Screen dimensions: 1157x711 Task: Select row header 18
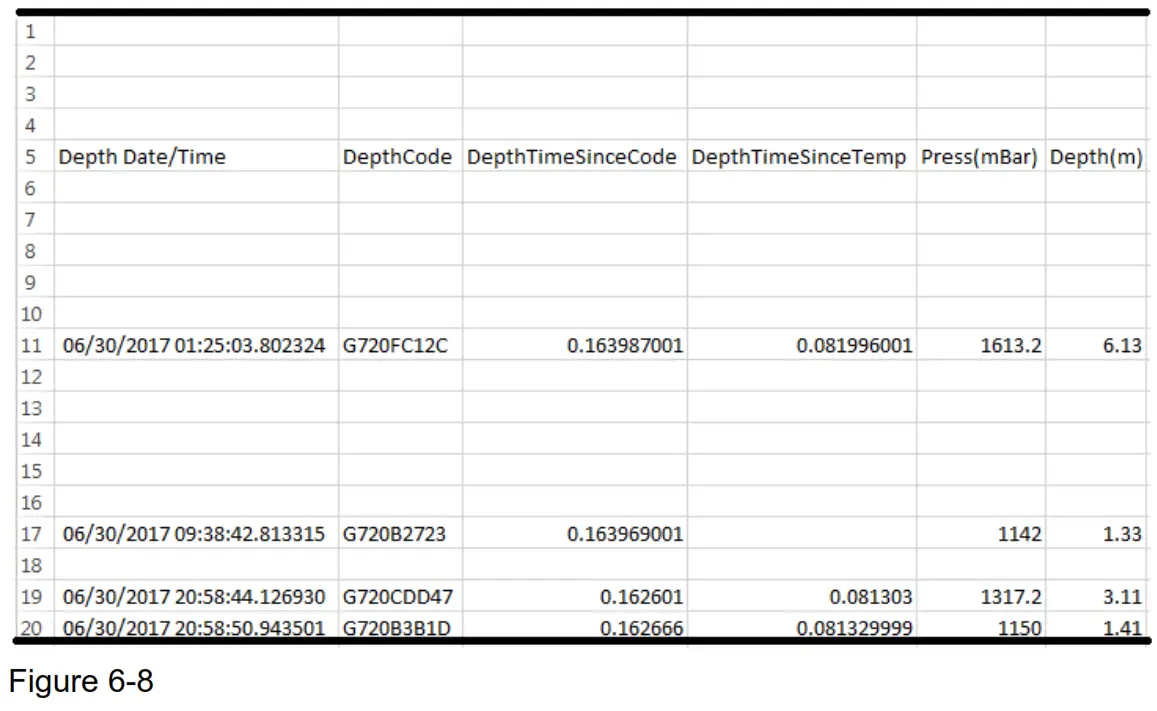click(35, 565)
